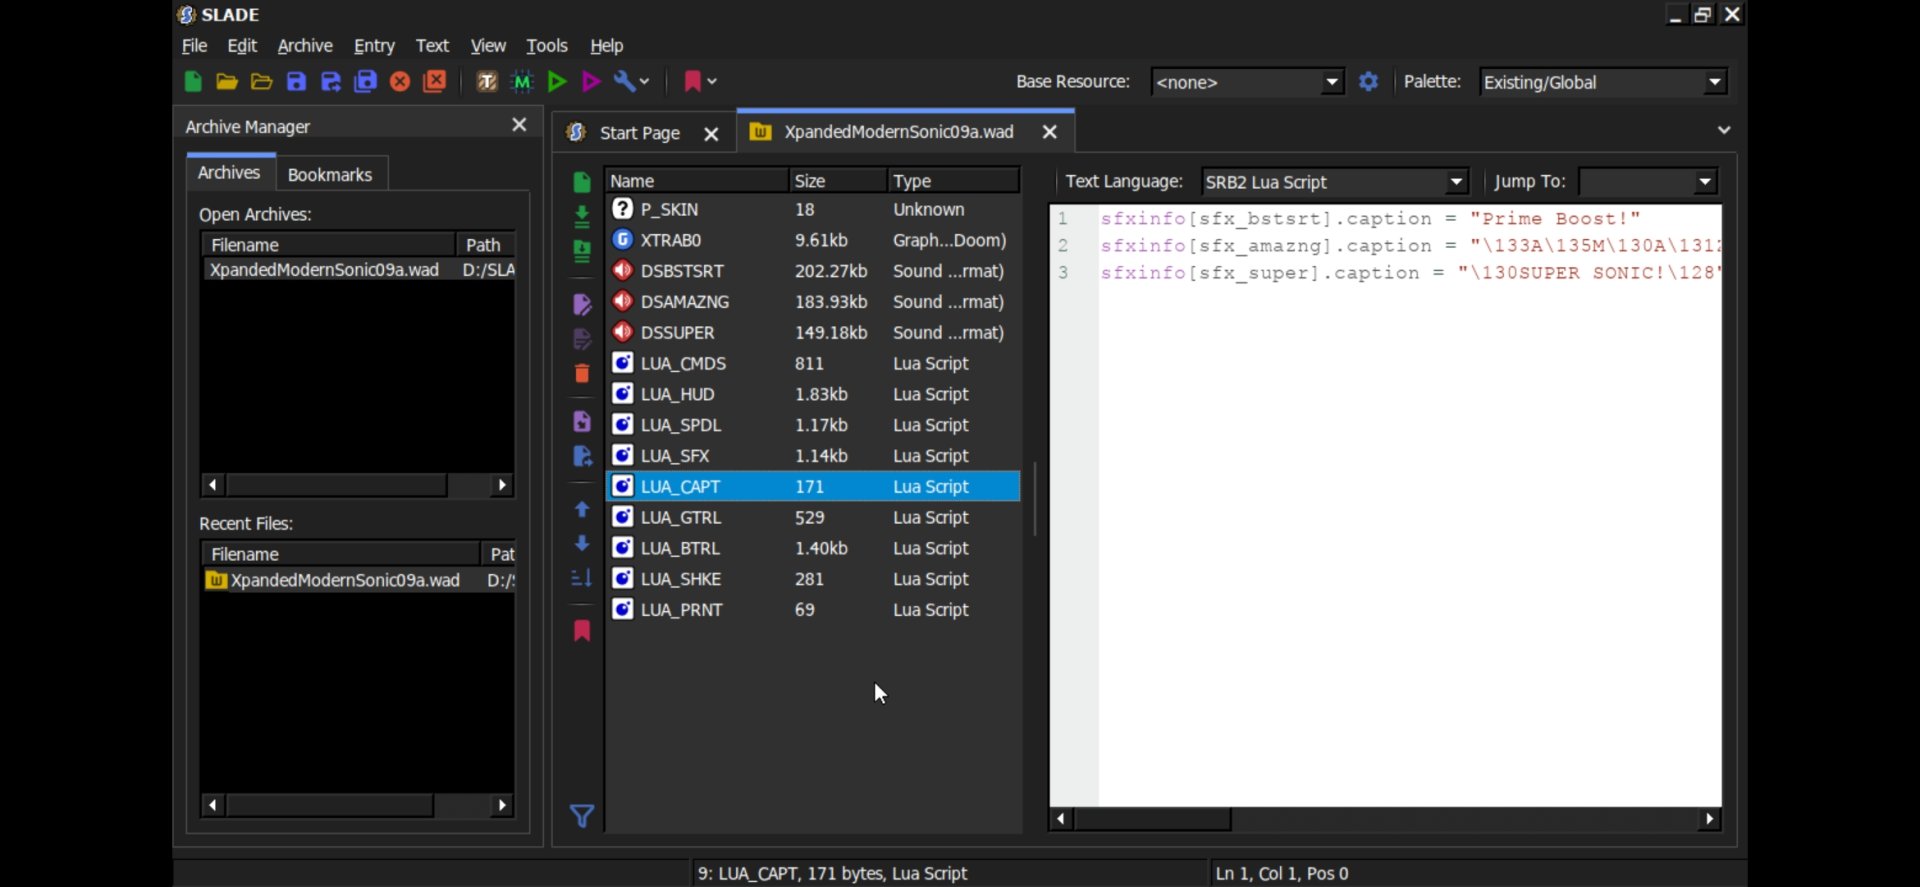Click the Save Archive floppy icon

[296, 82]
